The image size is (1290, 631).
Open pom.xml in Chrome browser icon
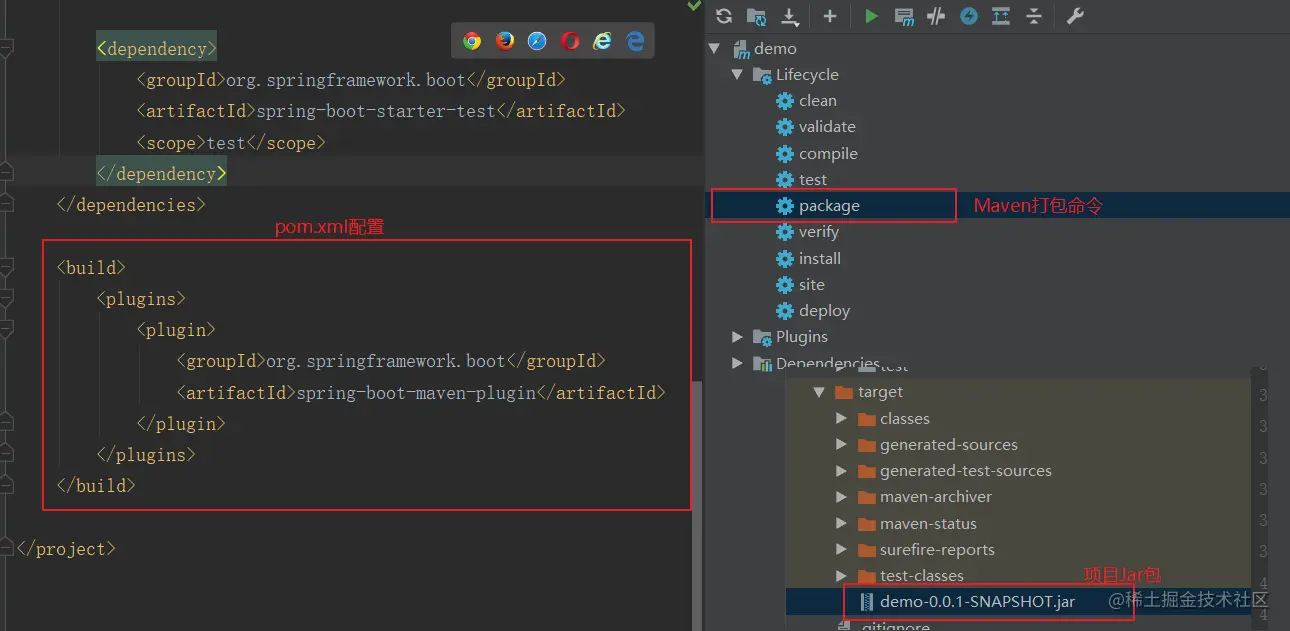472,41
